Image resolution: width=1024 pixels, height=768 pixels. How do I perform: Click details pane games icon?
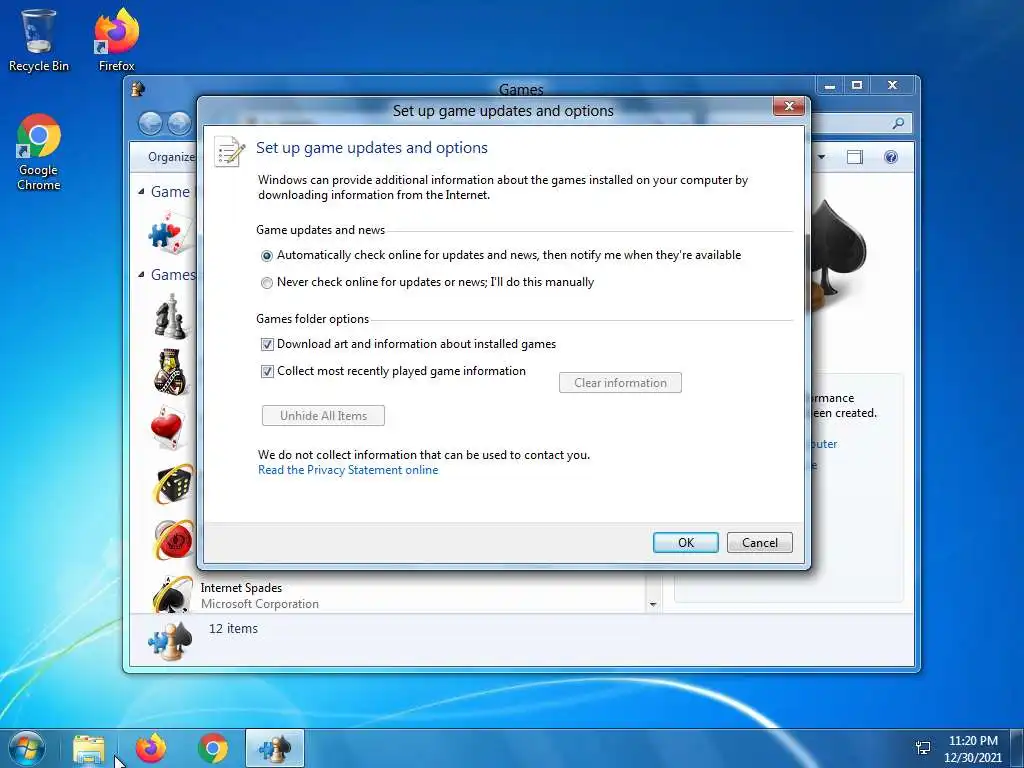[170, 641]
